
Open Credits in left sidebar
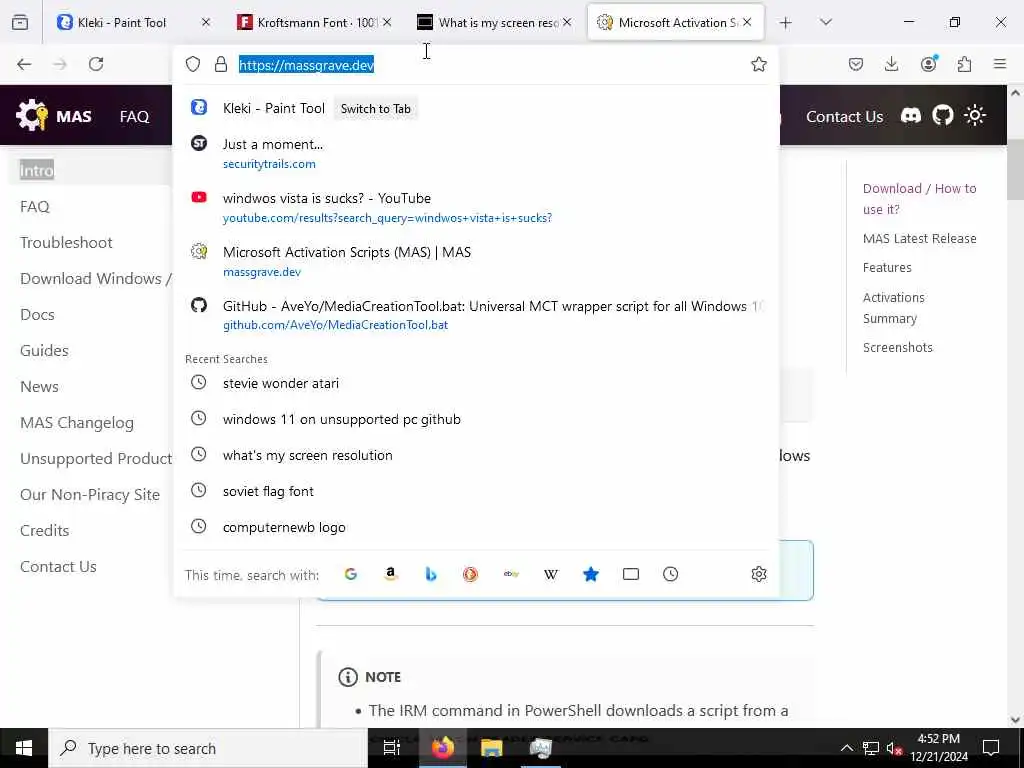[x=44, y=530]
